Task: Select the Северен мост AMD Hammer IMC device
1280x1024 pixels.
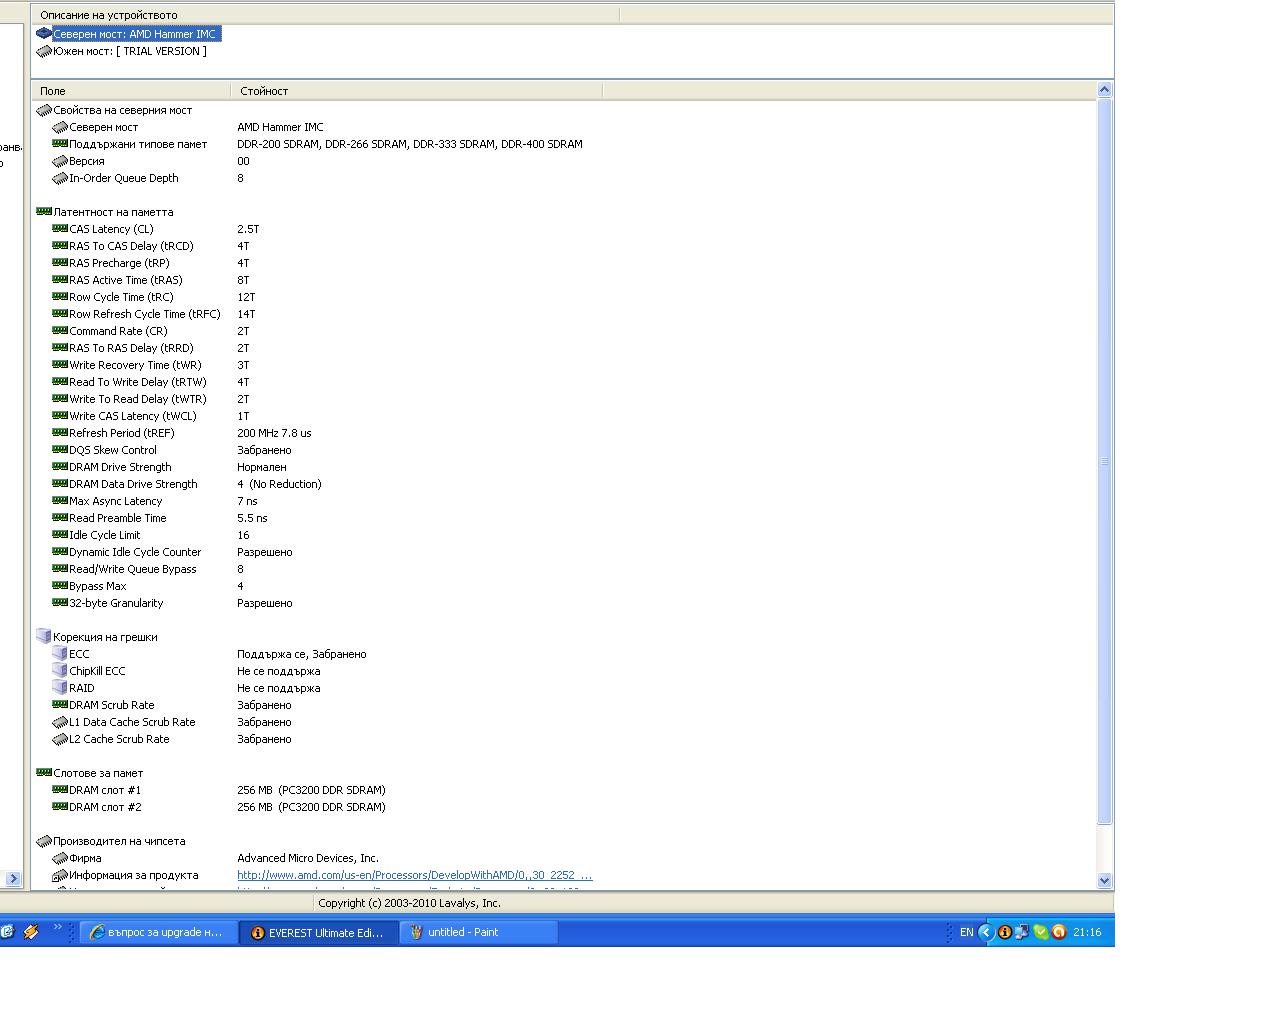Action: click(x=134, y=34)
